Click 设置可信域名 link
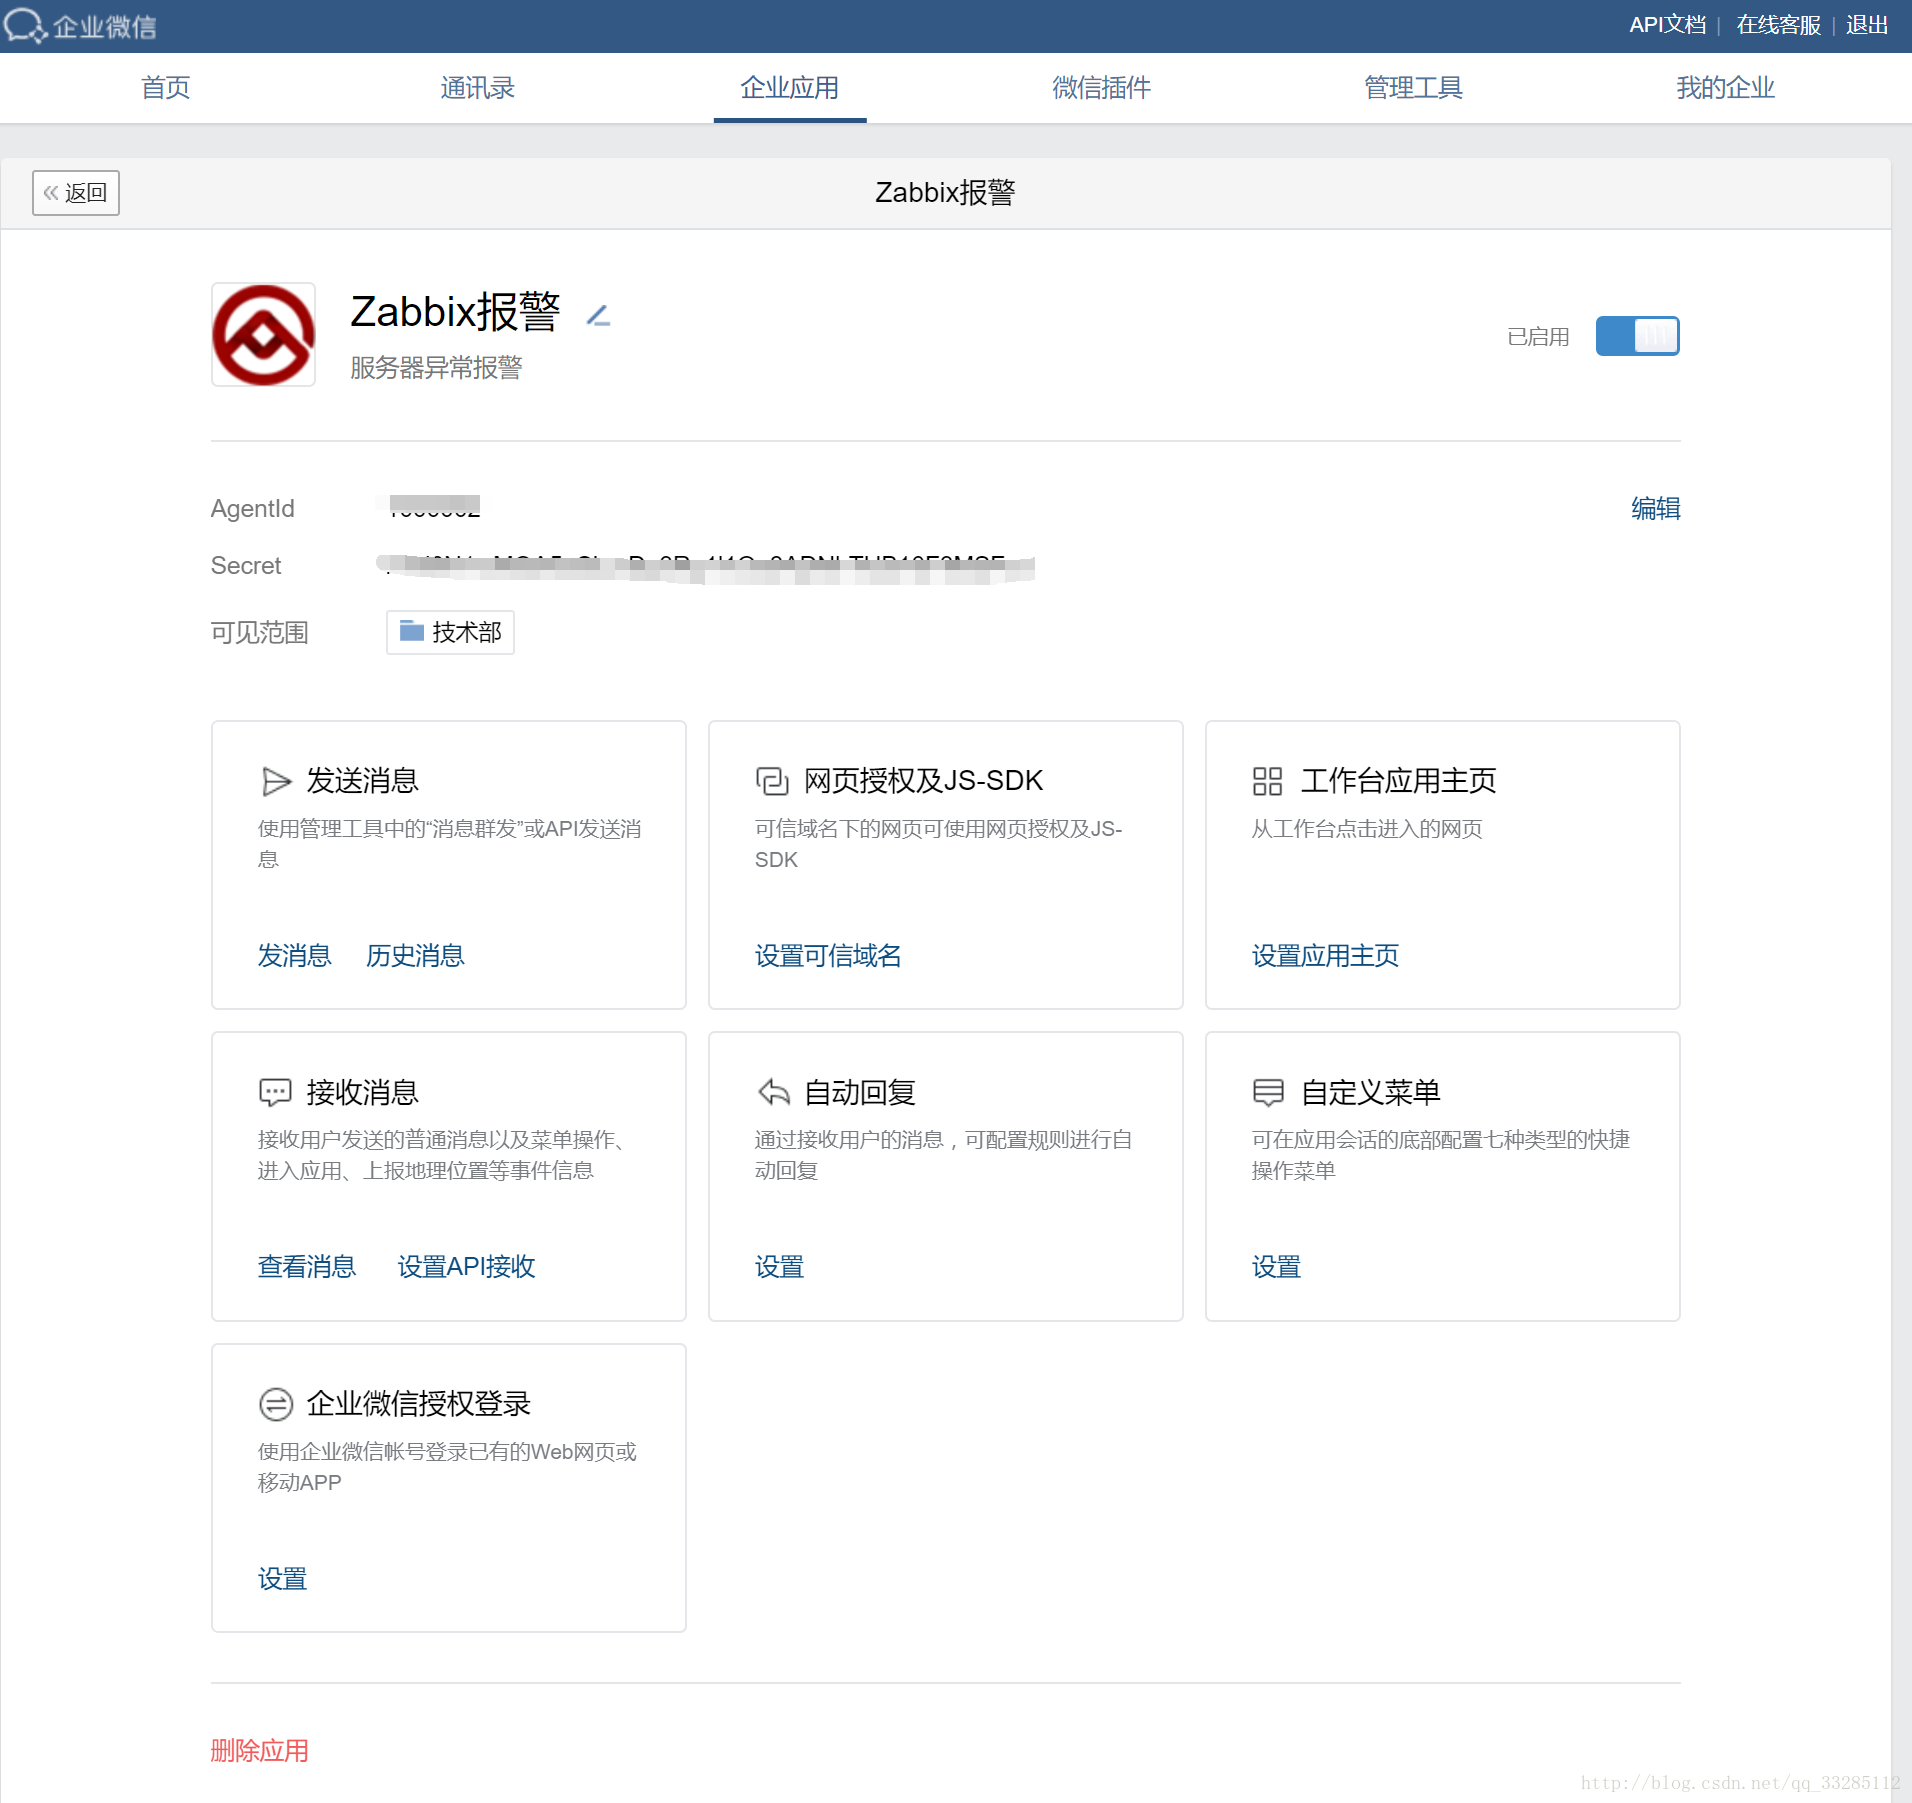 [x=828, y=956]
